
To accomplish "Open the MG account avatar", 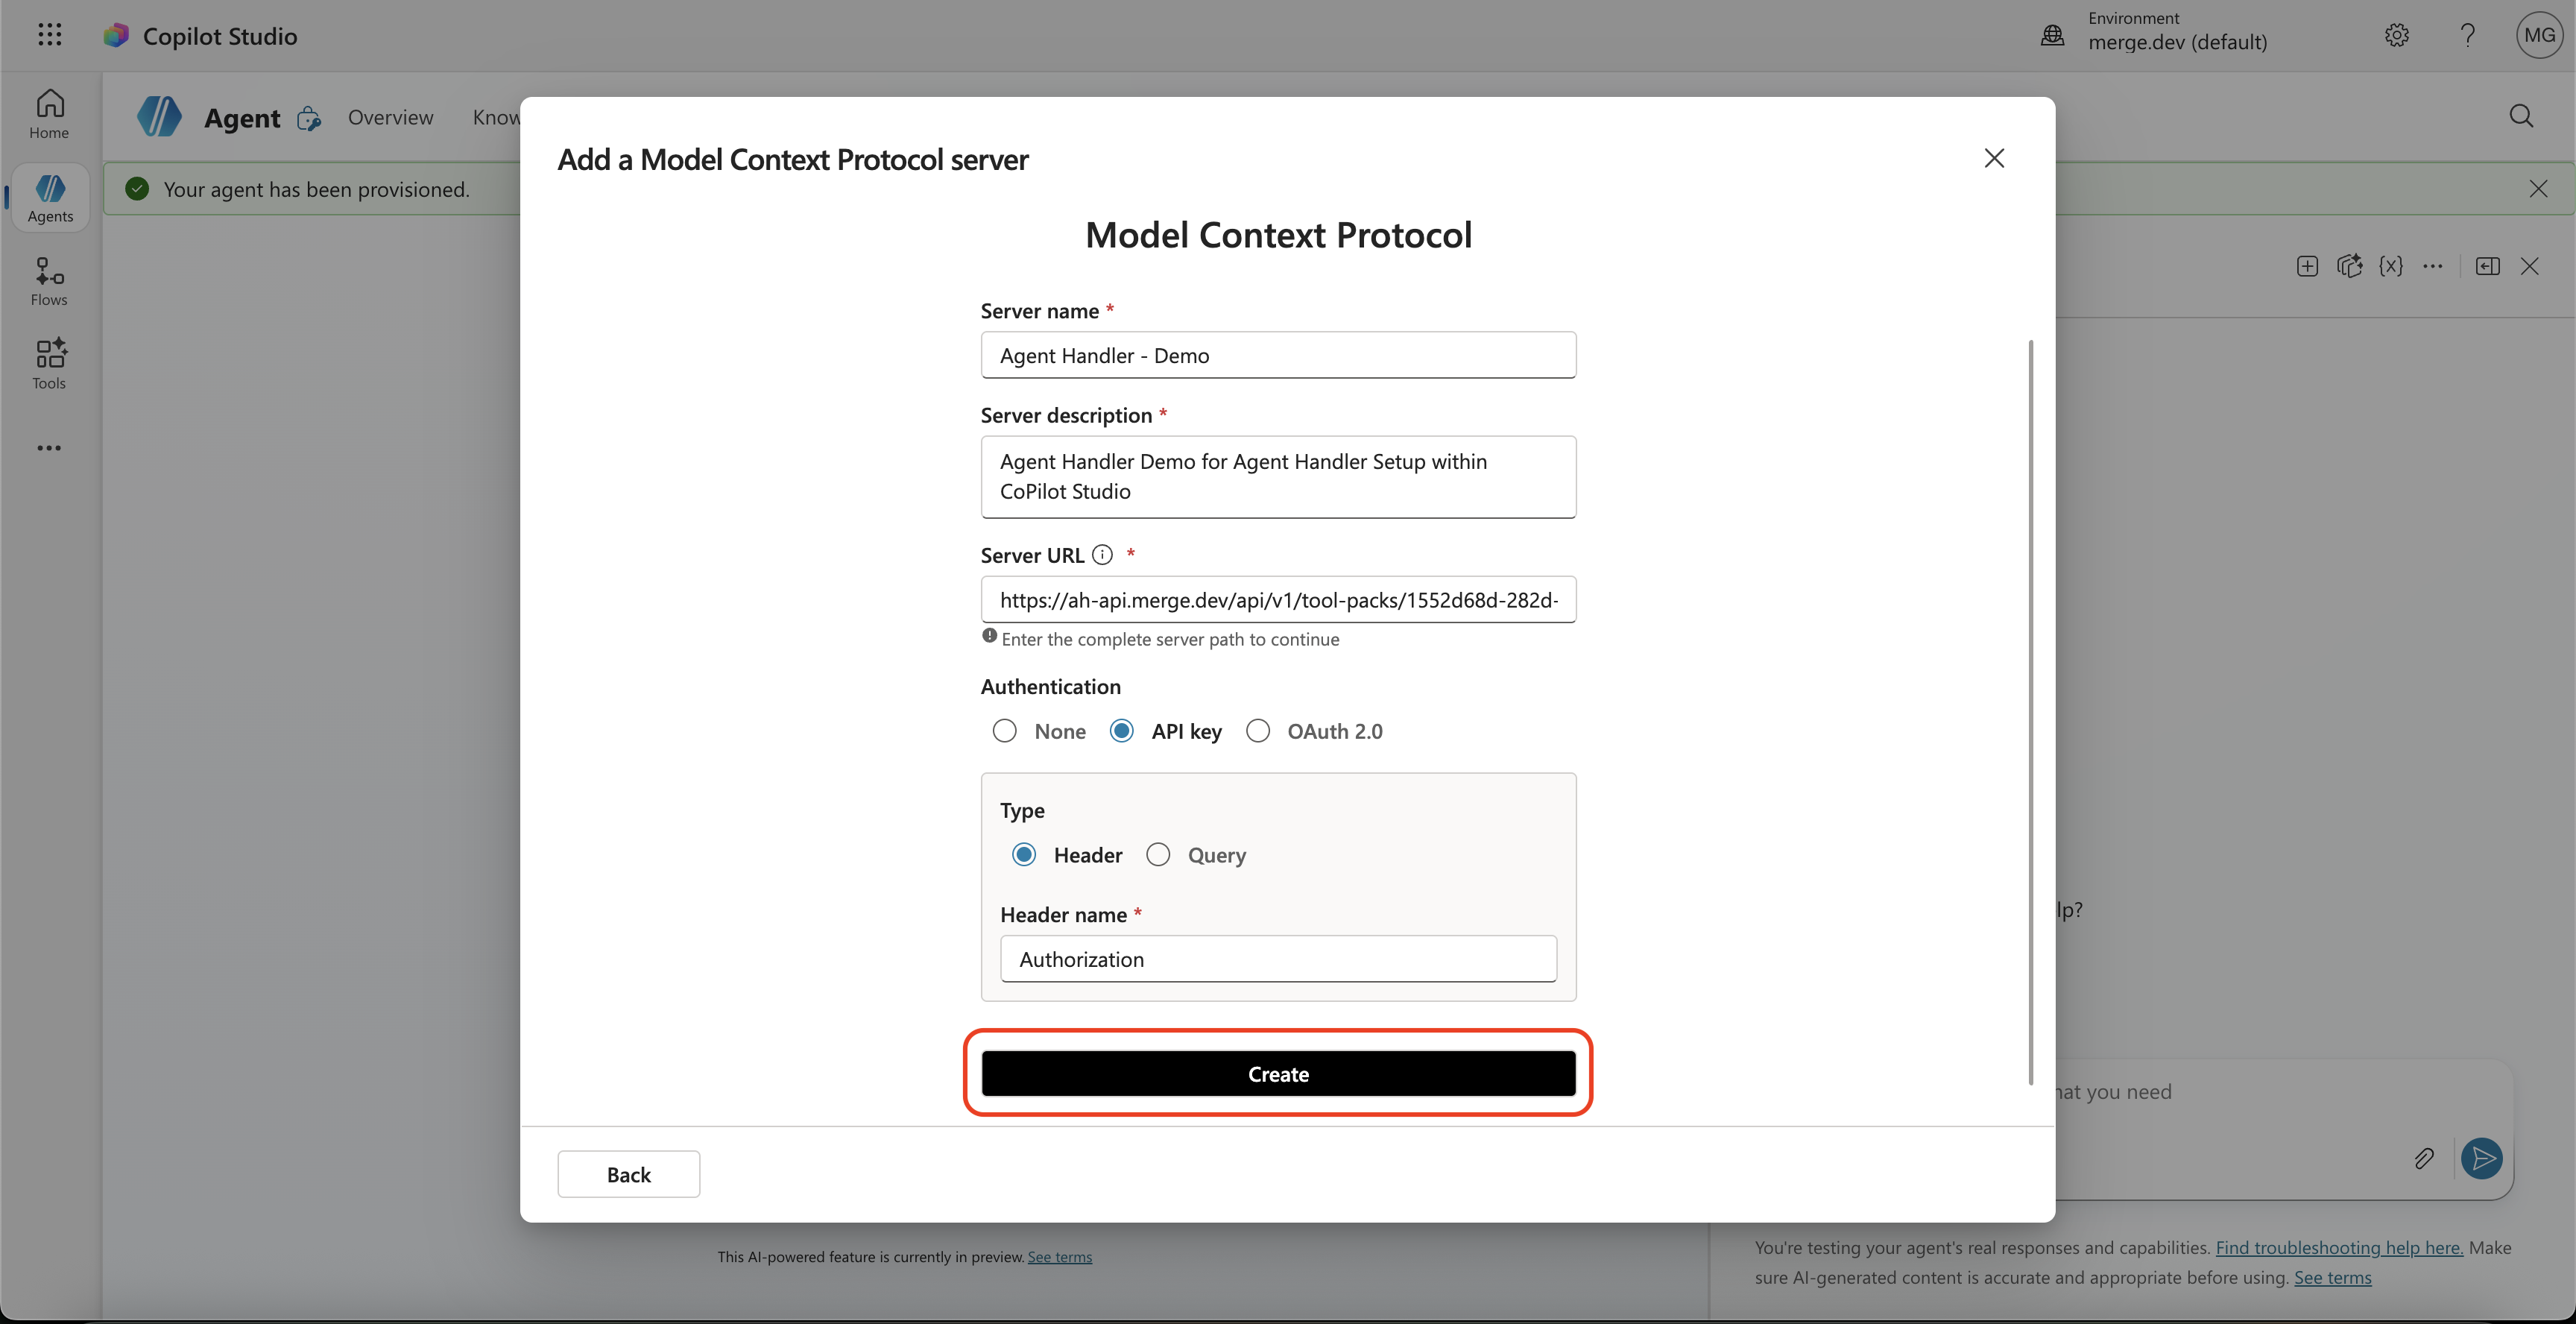I will (x=2539, y=35).
